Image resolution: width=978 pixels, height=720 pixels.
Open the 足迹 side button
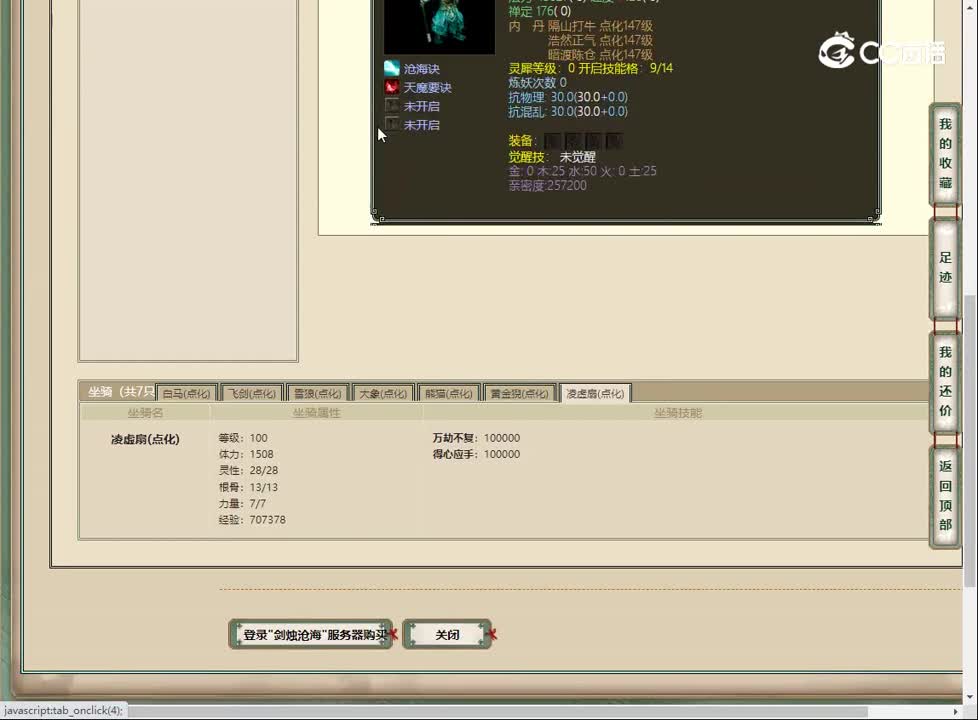[x=946, y=268]
